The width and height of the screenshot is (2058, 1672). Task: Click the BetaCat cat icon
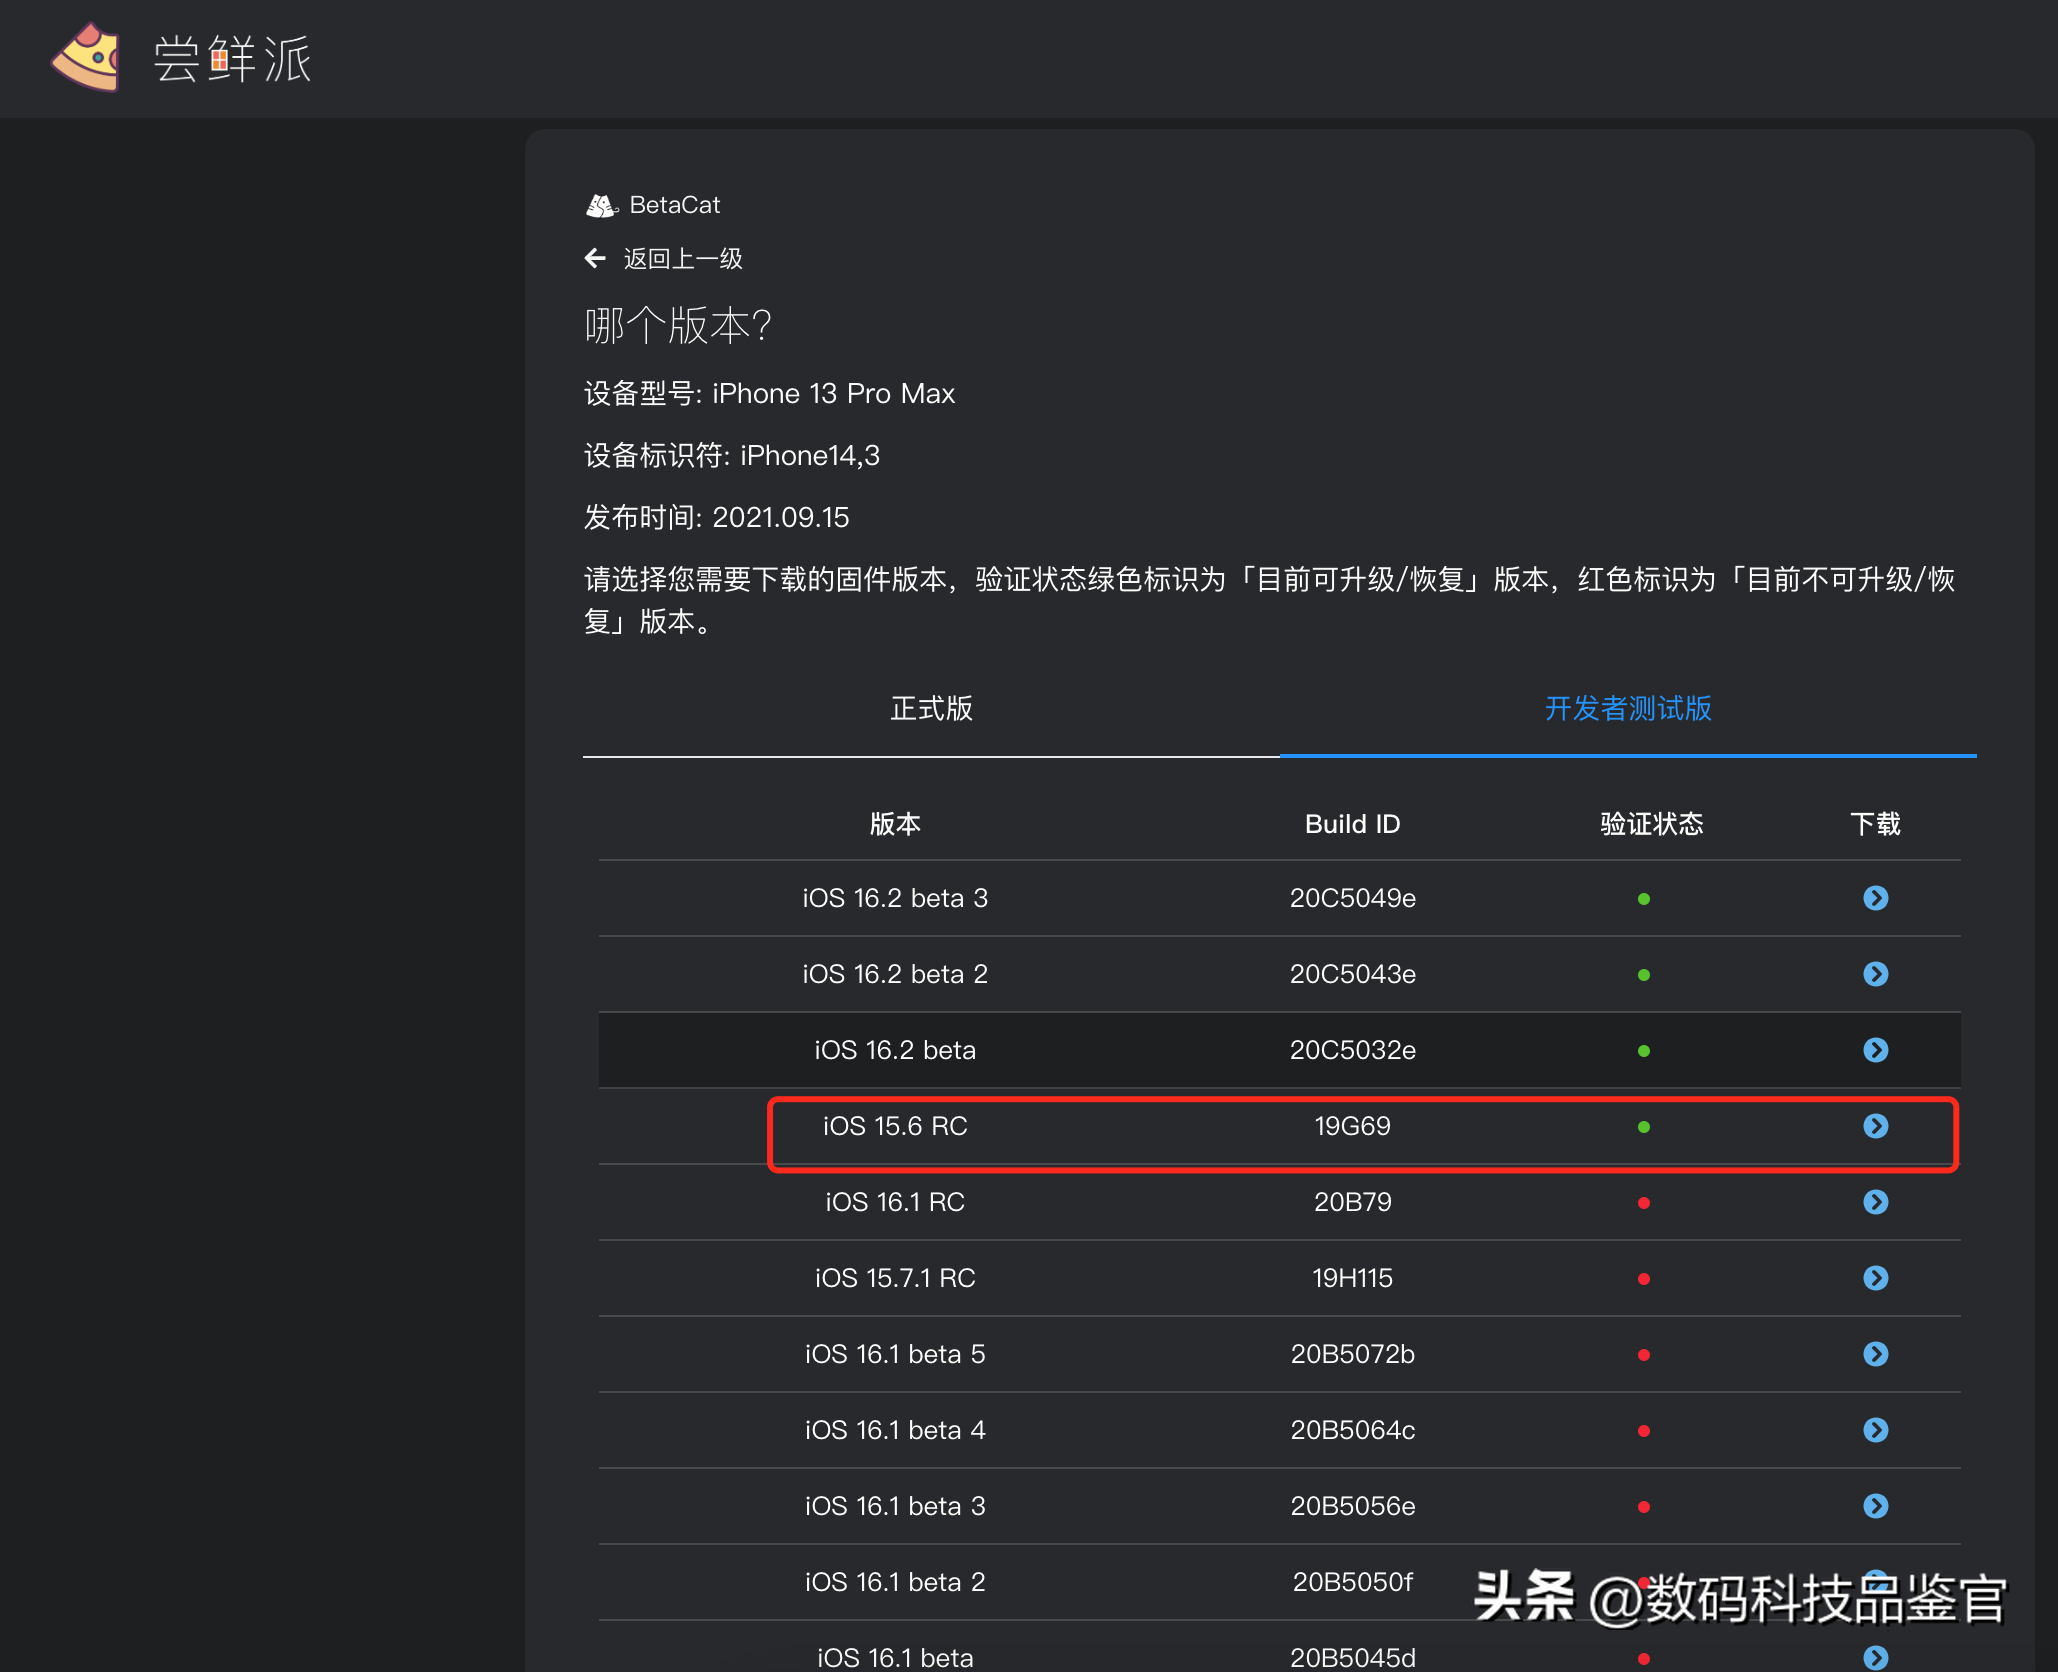point(600,204)
